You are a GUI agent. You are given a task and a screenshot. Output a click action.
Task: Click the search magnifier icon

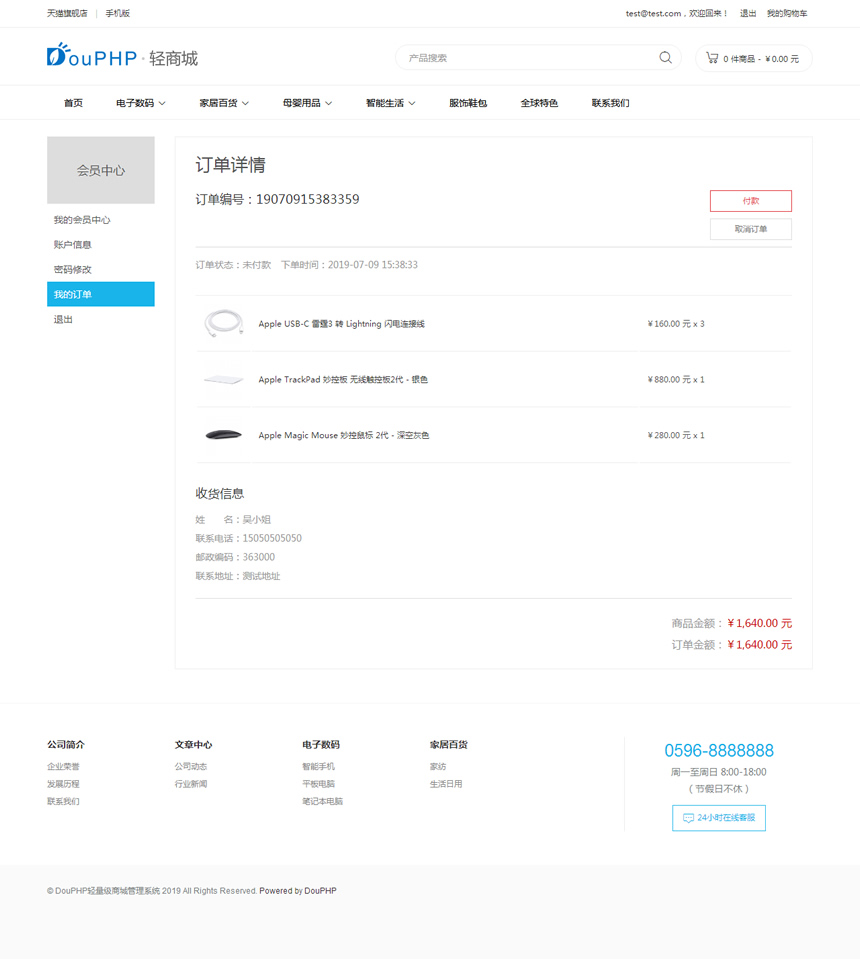pos(665,57)
